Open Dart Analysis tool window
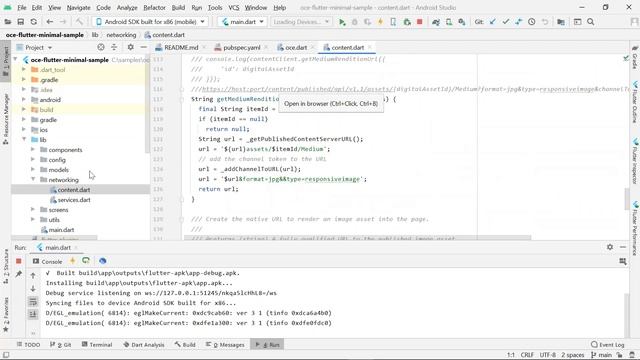Image resolution: width=640 pixels, height=360 pixels. click(x=144, y=344)
